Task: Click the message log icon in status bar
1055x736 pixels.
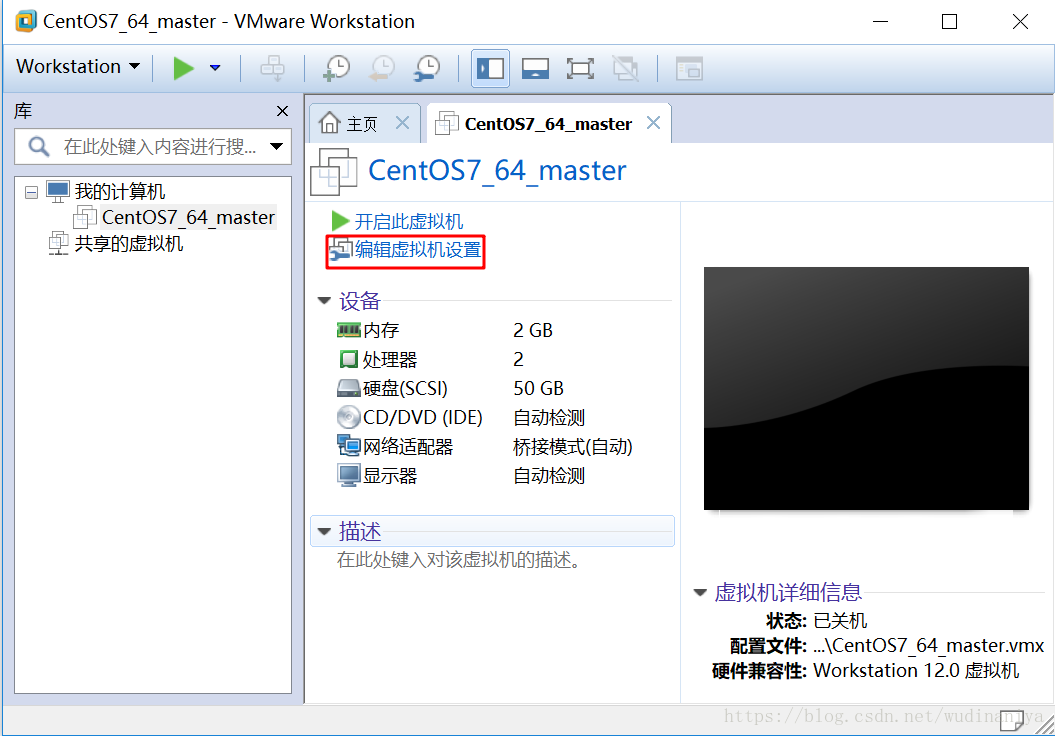Action: (x=1012, y=720)
